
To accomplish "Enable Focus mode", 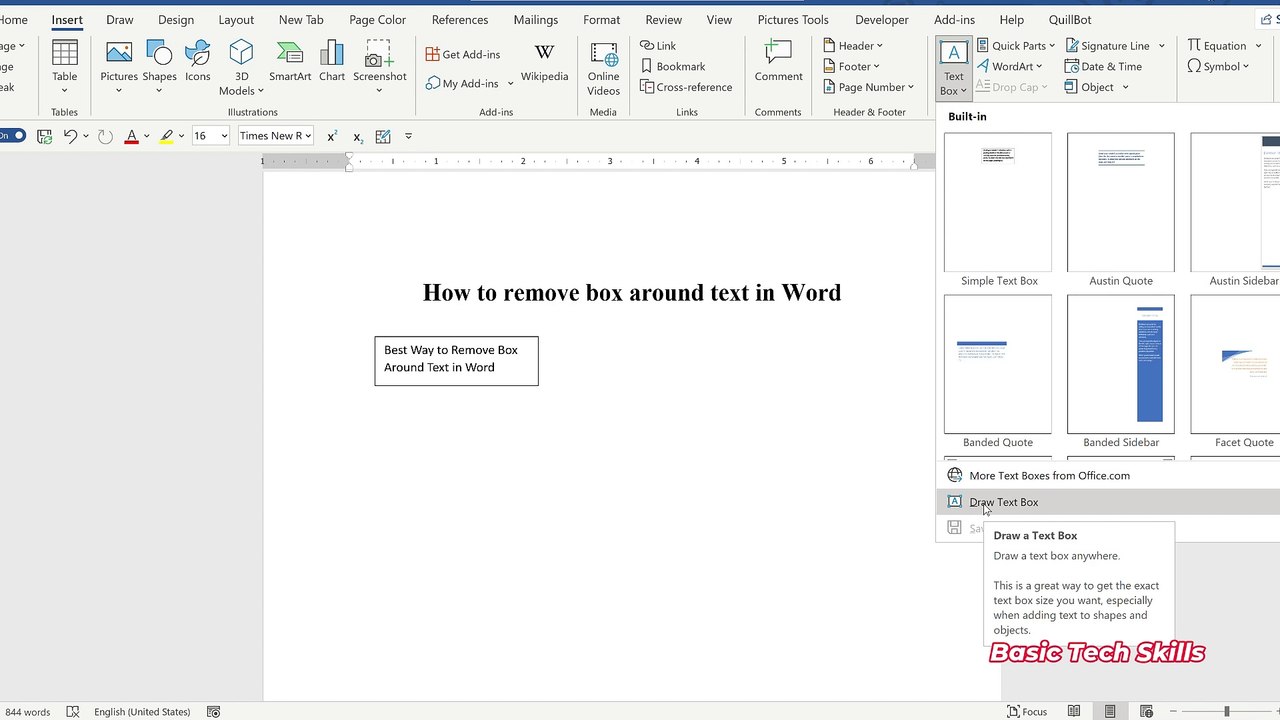I will click(x=1027, y=712).
